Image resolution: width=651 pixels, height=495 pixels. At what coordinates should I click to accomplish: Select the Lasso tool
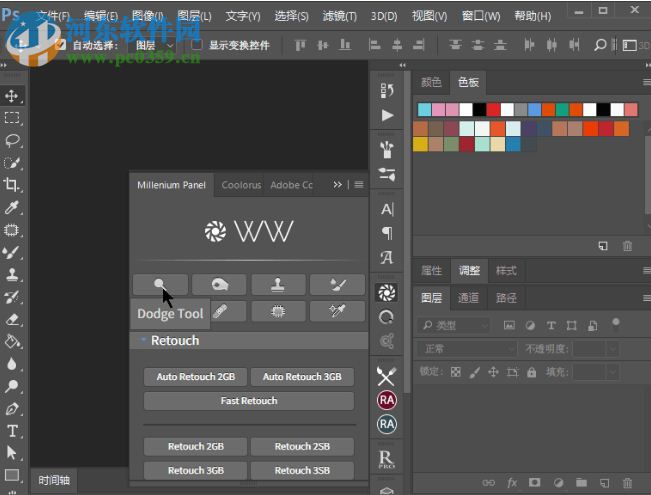point(12,141)
